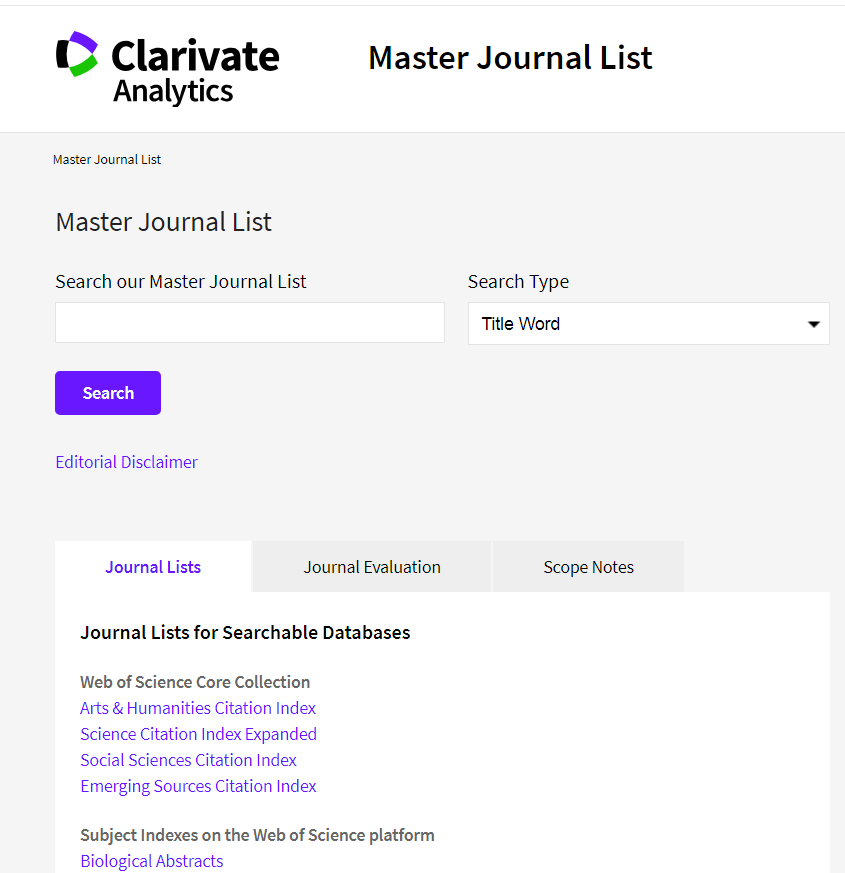Click the purple Search button
This screenshot has height=873, width=845.
click(x=108, y=393)
